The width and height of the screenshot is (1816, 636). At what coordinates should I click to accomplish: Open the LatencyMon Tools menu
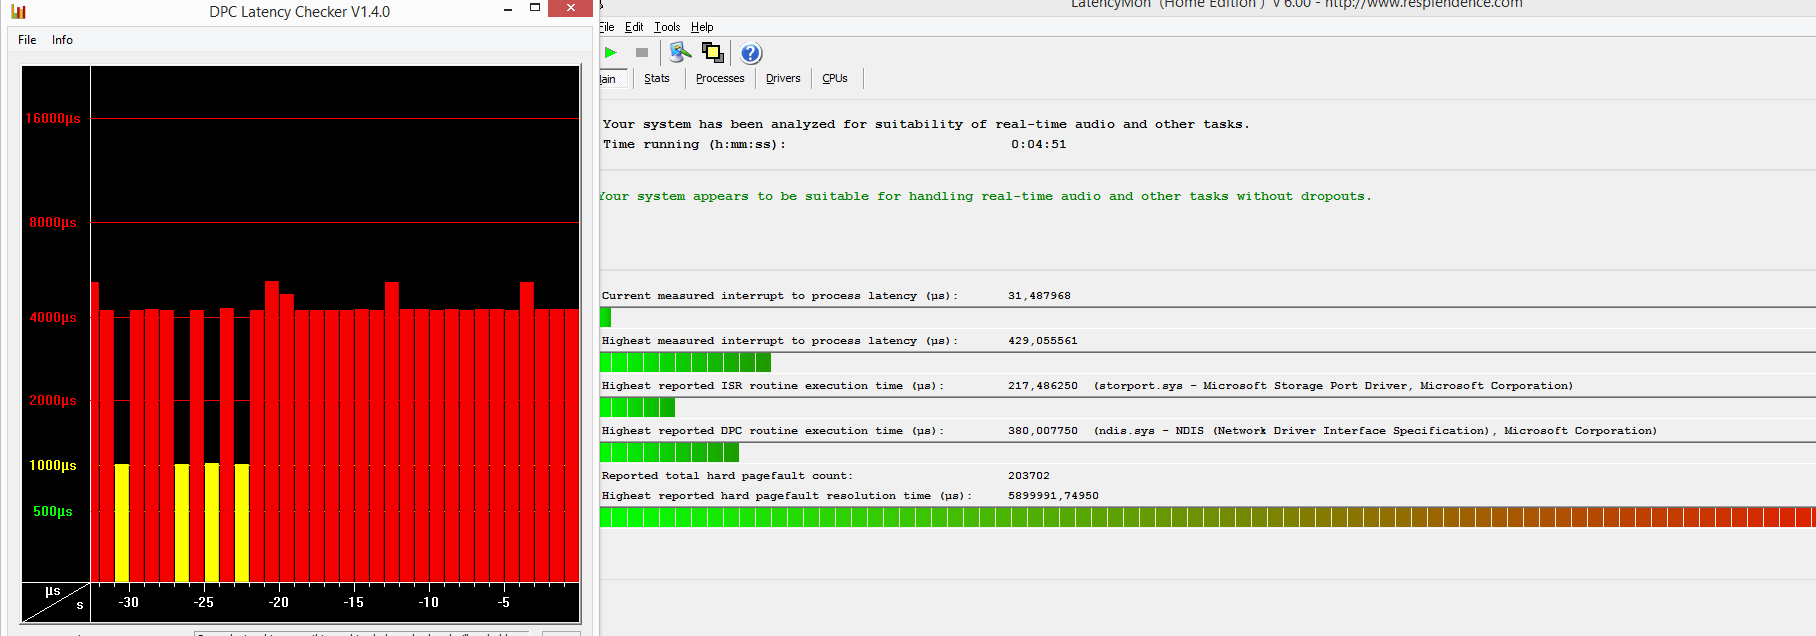tap(667, 27)
